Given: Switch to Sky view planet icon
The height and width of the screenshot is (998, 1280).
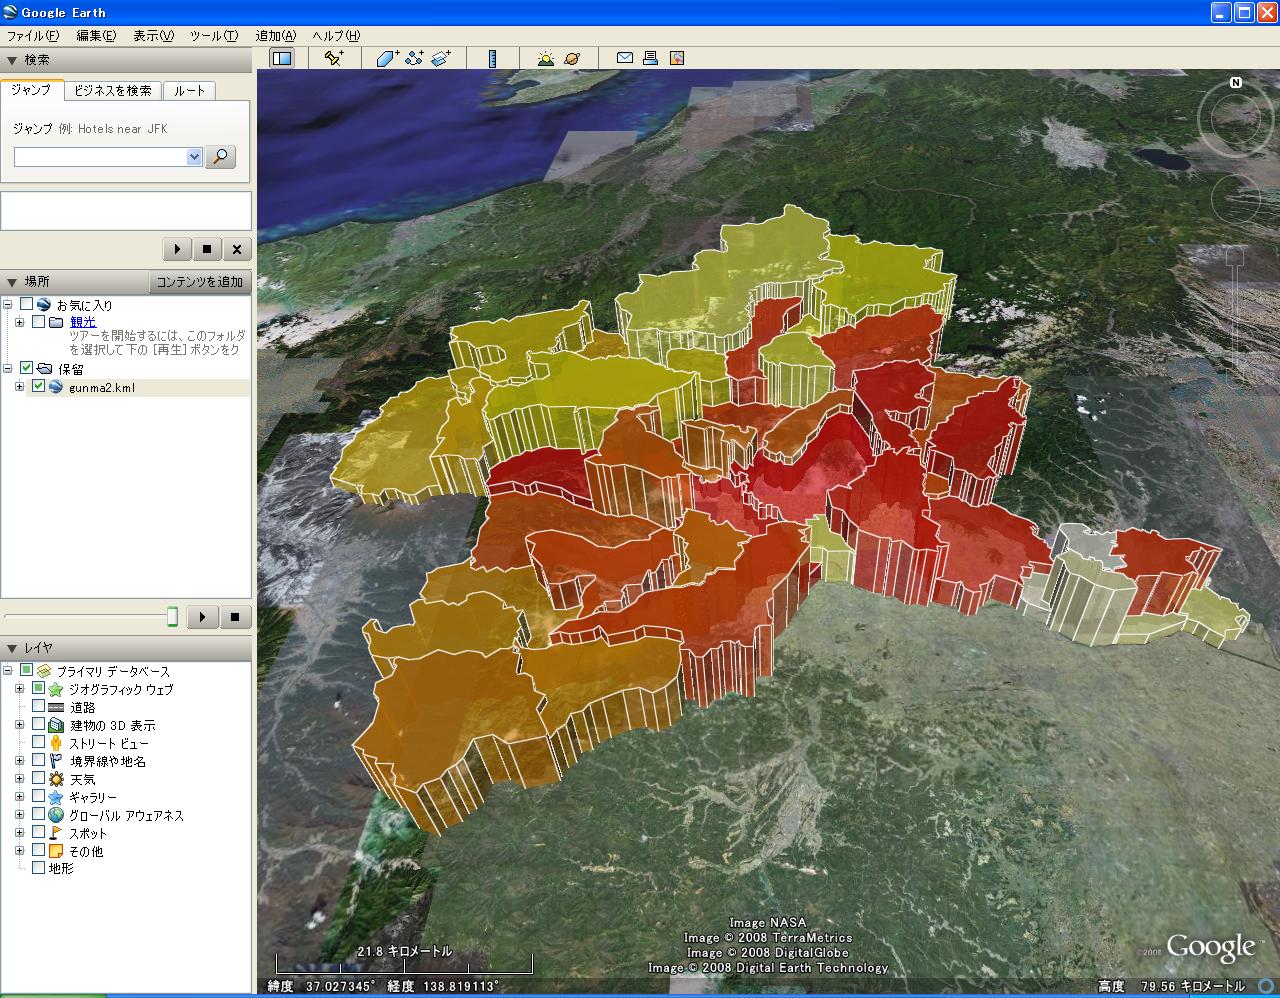Looking at the screenshot, I should point(572,58).
